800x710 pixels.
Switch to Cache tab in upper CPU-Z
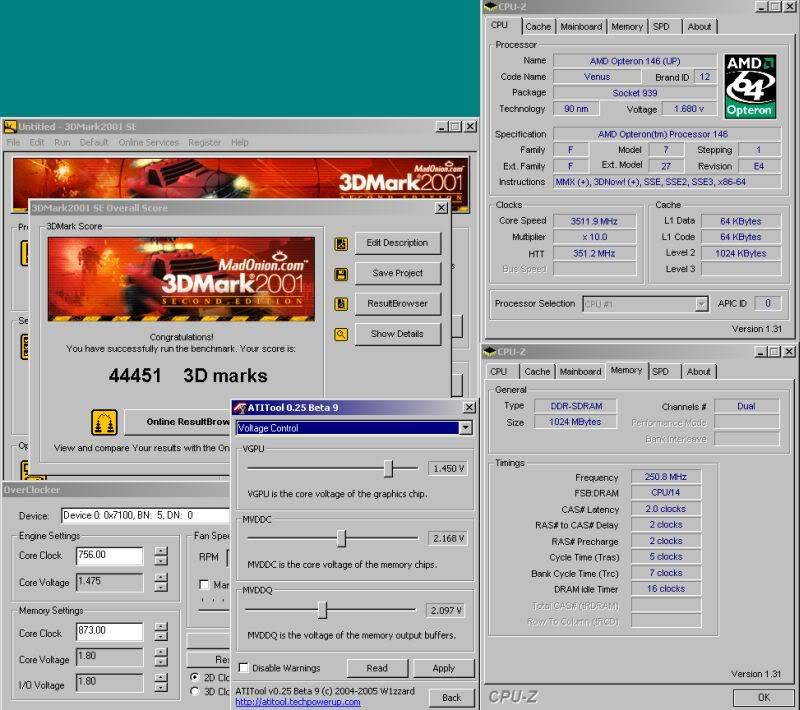tap(538, 27)
